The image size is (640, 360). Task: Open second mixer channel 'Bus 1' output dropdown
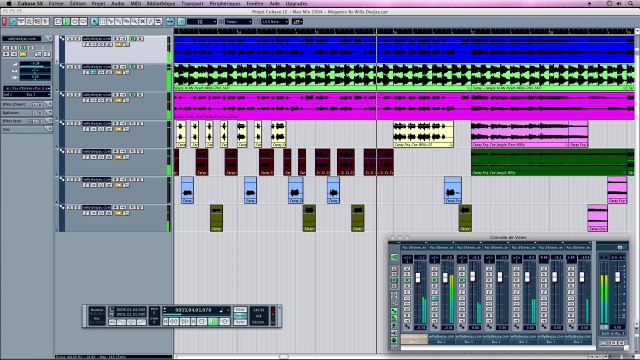pyautogui.click(x=442, y=342)
